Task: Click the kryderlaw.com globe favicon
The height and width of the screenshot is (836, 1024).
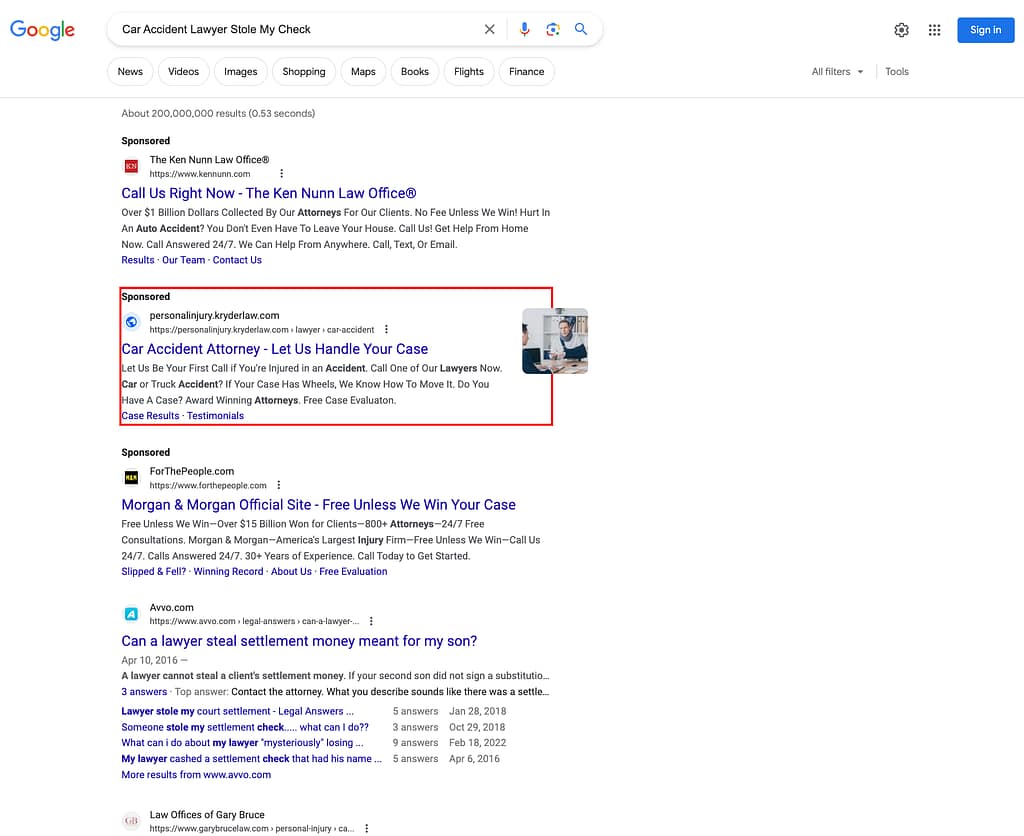Action: coord(131,321)
